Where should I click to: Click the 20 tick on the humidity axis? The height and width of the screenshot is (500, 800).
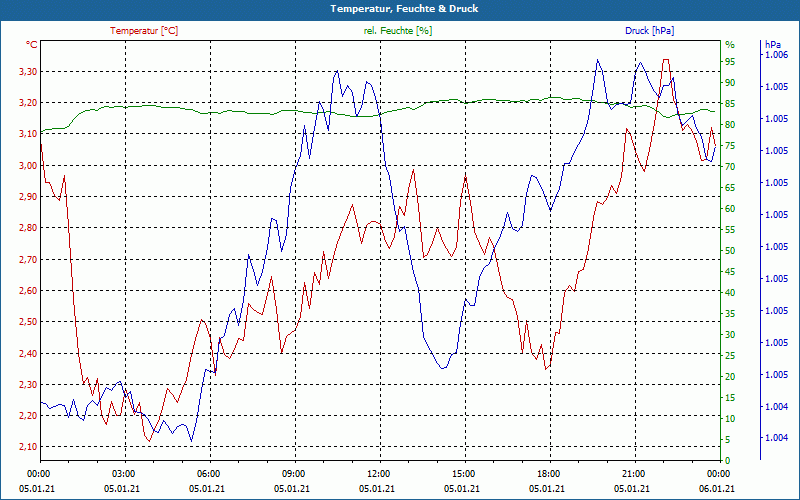tap(730, 377)
